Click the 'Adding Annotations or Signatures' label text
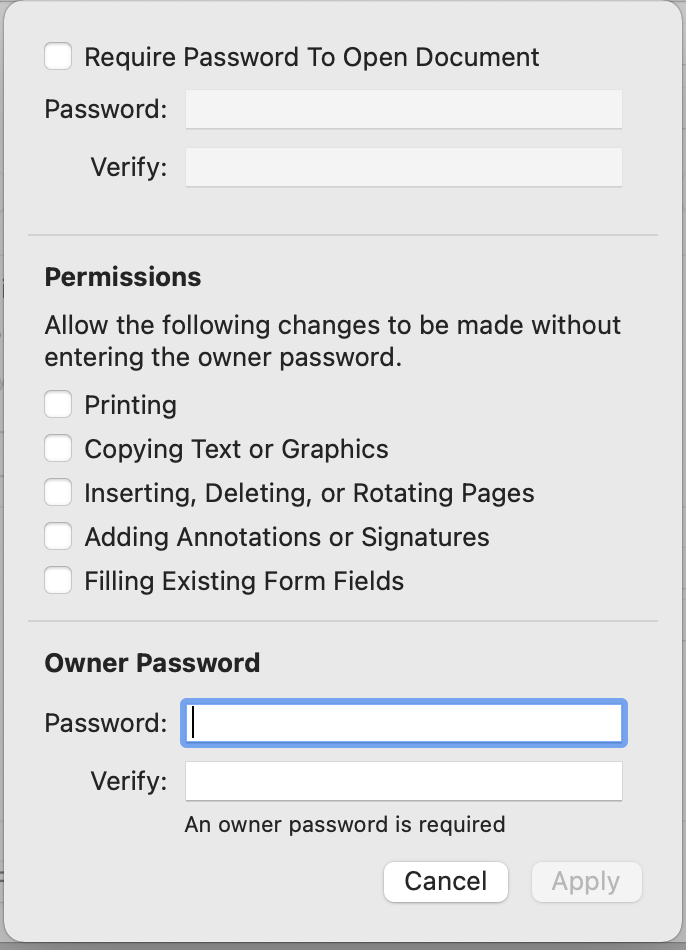 287,537
